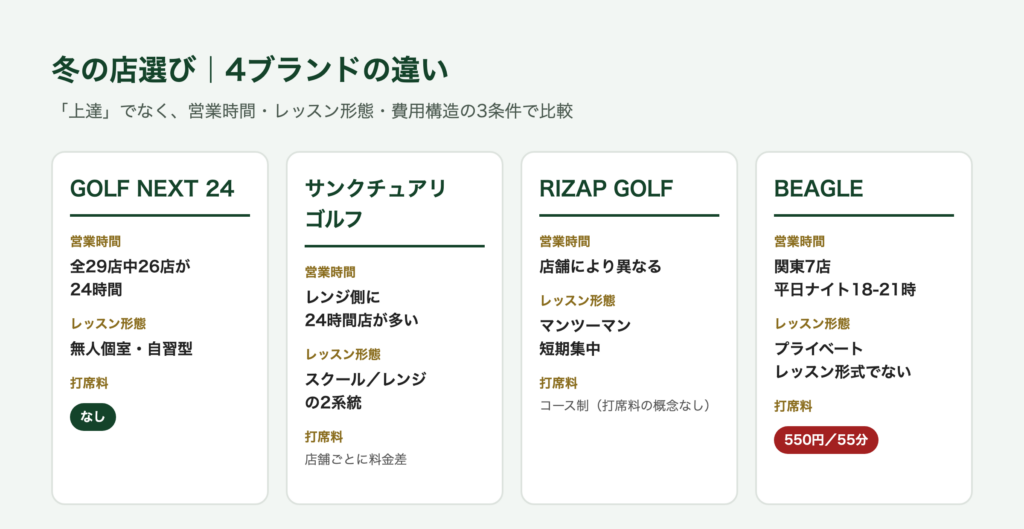Click the subtitle mentioning 3条件で比較
This screenshot has width=1024, height=529.
[x=313, y=111]
